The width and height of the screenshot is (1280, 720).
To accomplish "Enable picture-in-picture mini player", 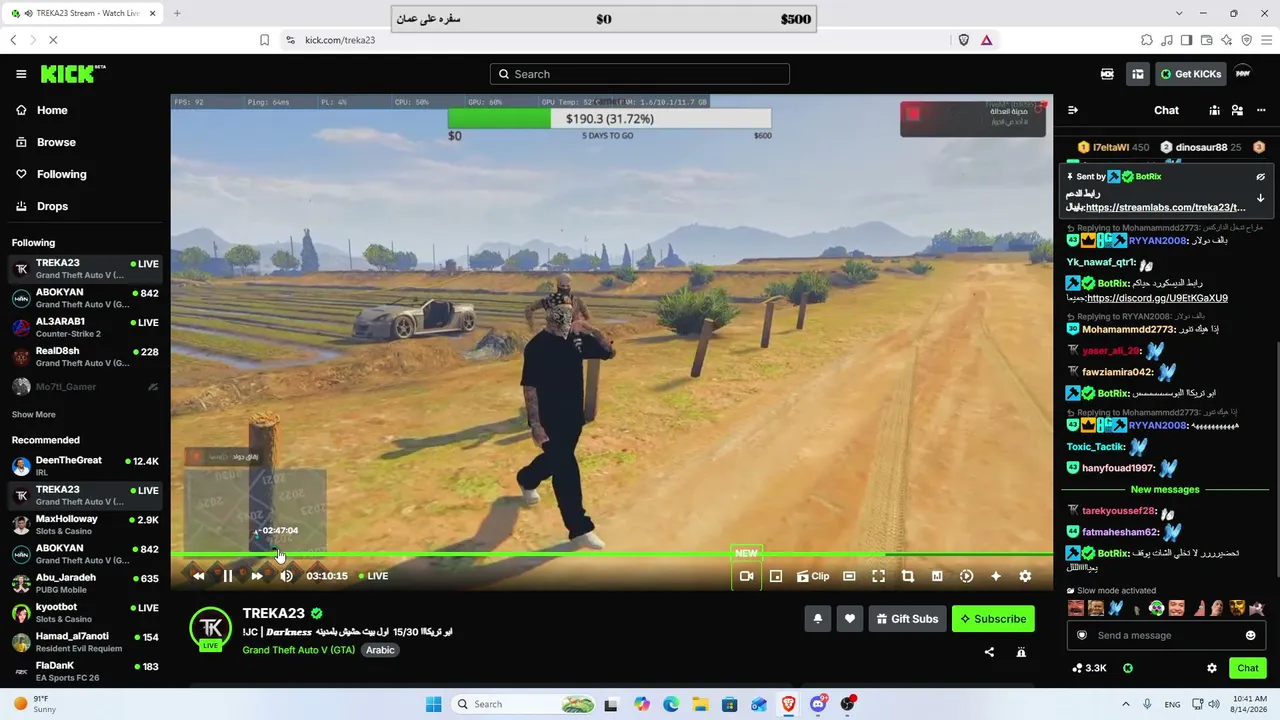I will pyautogui.click(x=776, y=576).
